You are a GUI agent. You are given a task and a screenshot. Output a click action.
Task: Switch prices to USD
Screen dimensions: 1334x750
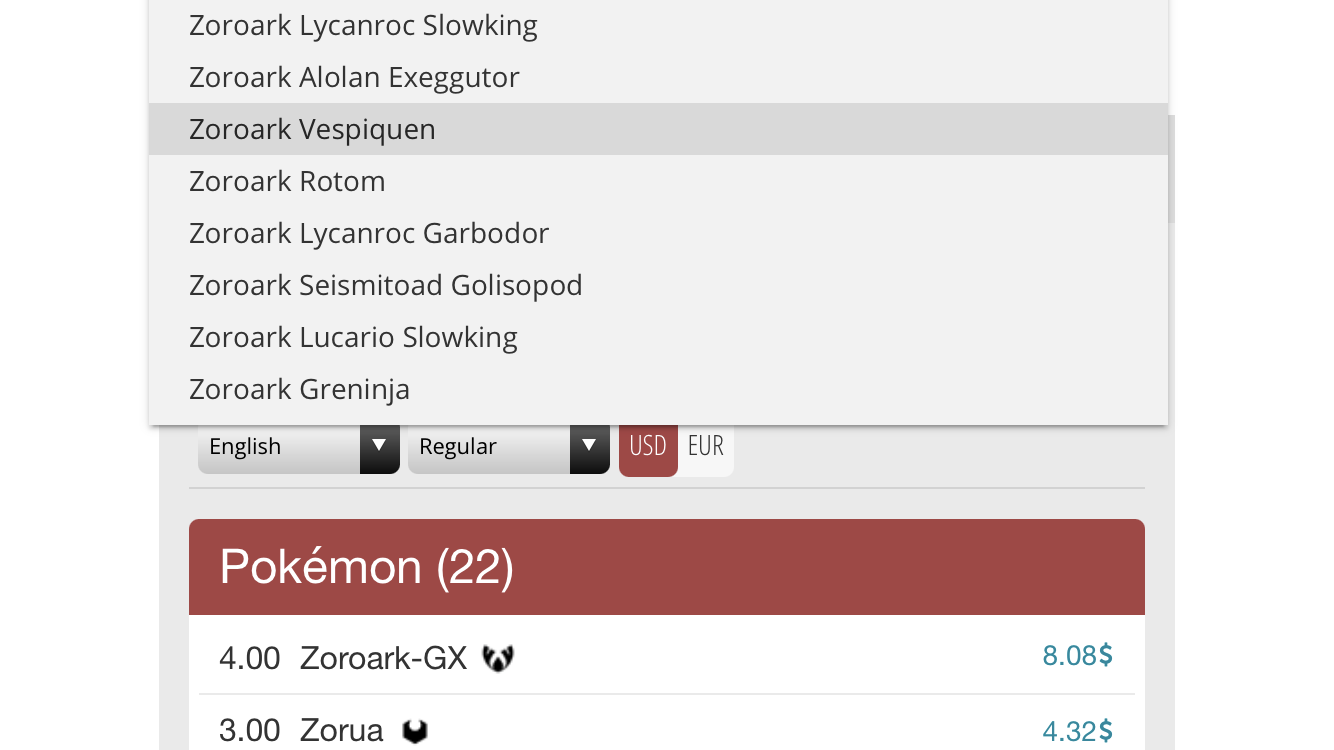(x=648, y=446)
